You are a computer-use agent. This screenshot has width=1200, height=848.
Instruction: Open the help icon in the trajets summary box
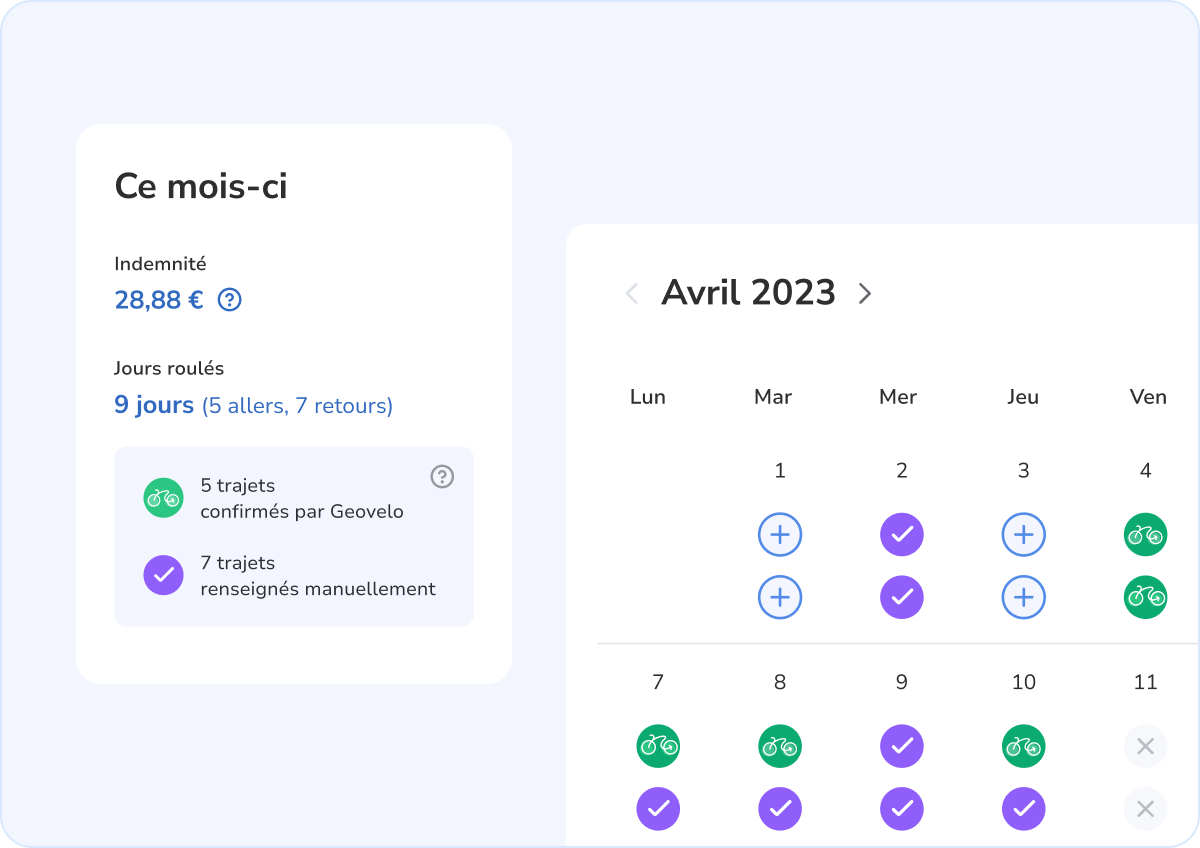442,477
